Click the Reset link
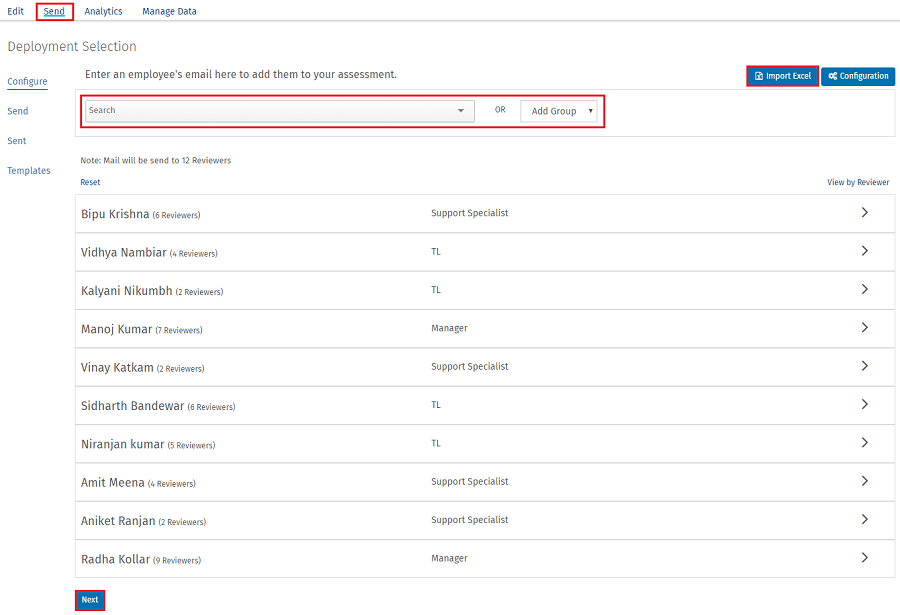This screenshot has height=615, width=900. click(90, 182)
